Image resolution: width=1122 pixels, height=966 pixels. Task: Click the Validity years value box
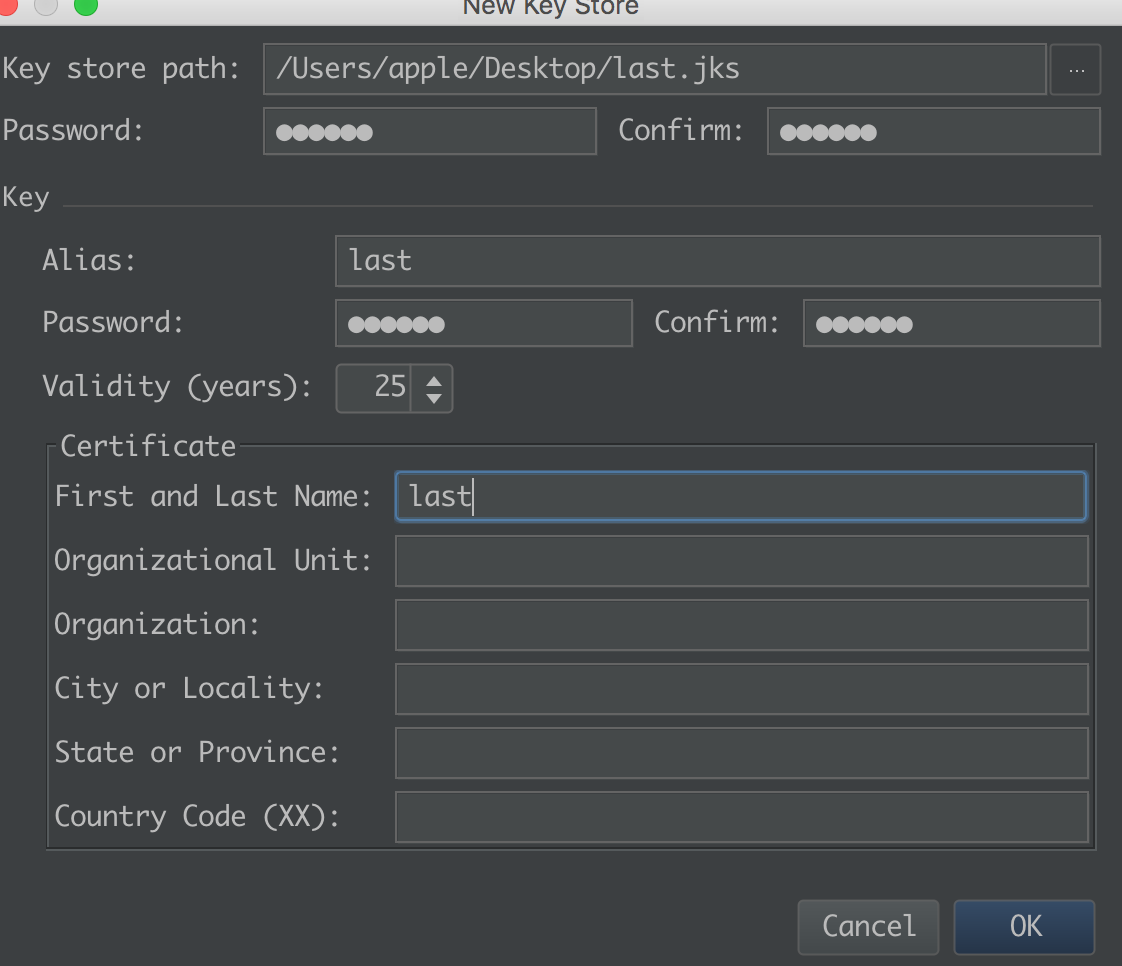tap(374, 389)
